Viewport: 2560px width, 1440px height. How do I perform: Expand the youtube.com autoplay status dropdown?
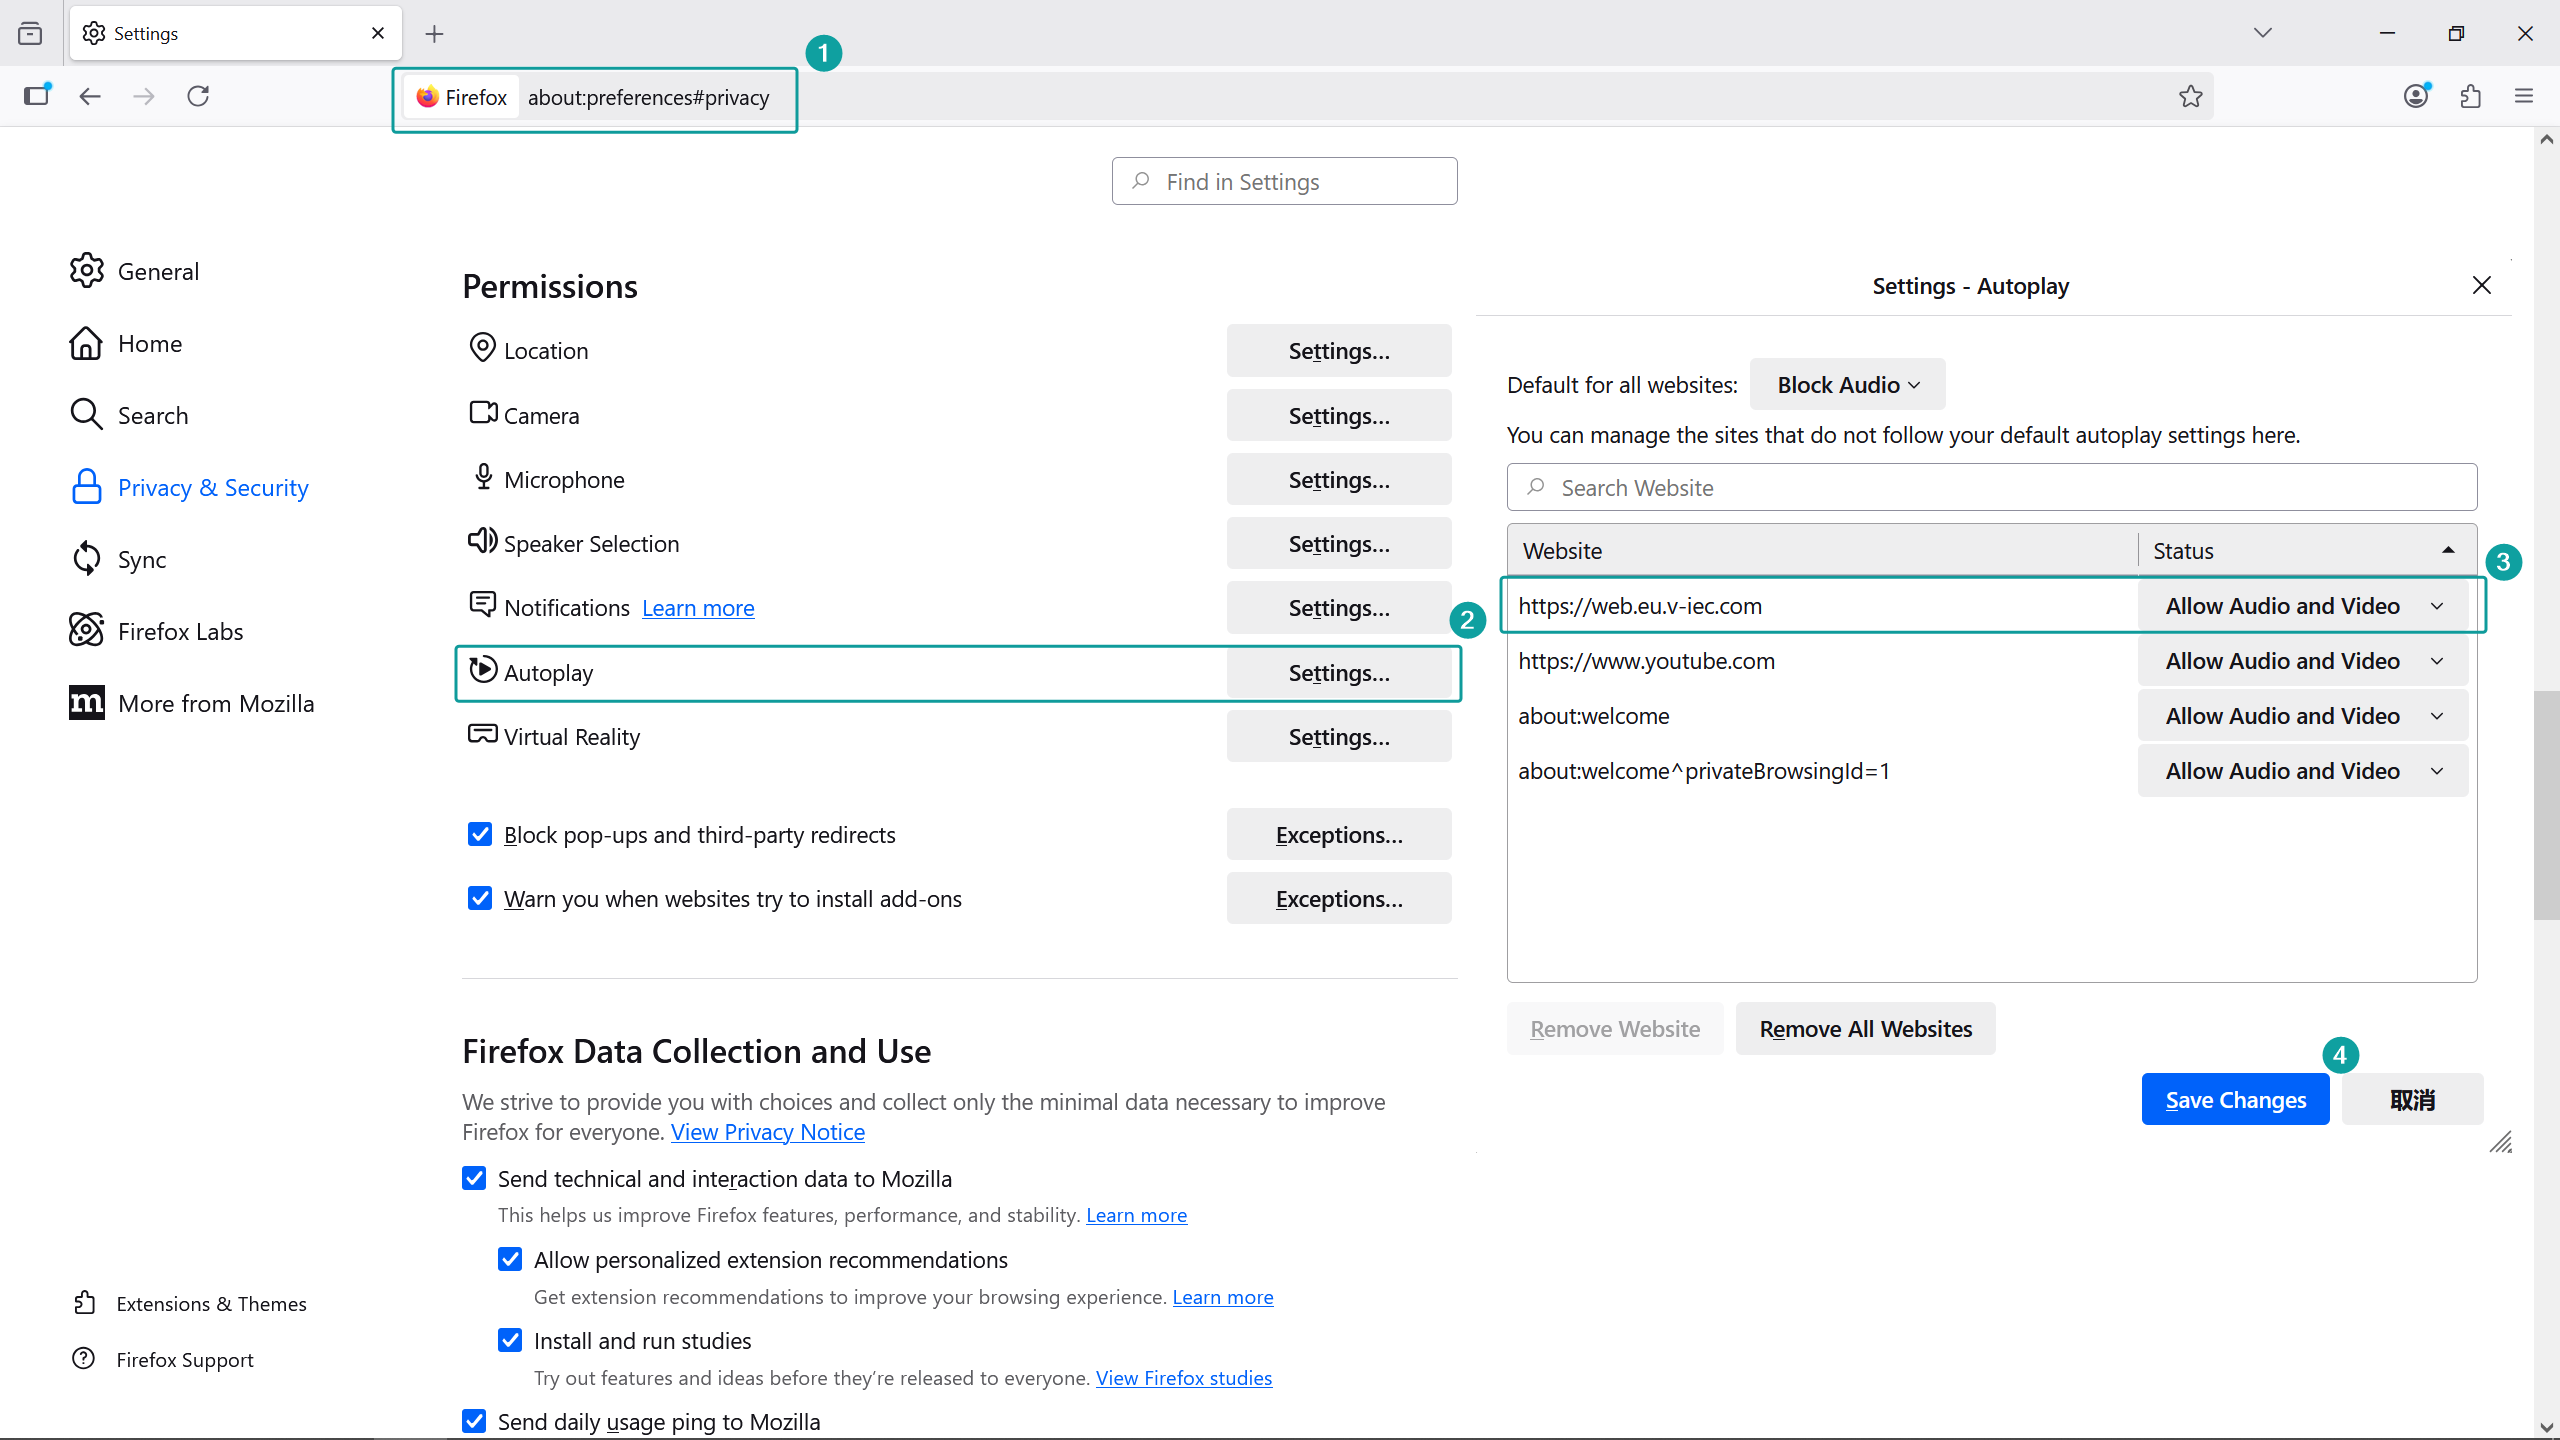(2302, 661)
